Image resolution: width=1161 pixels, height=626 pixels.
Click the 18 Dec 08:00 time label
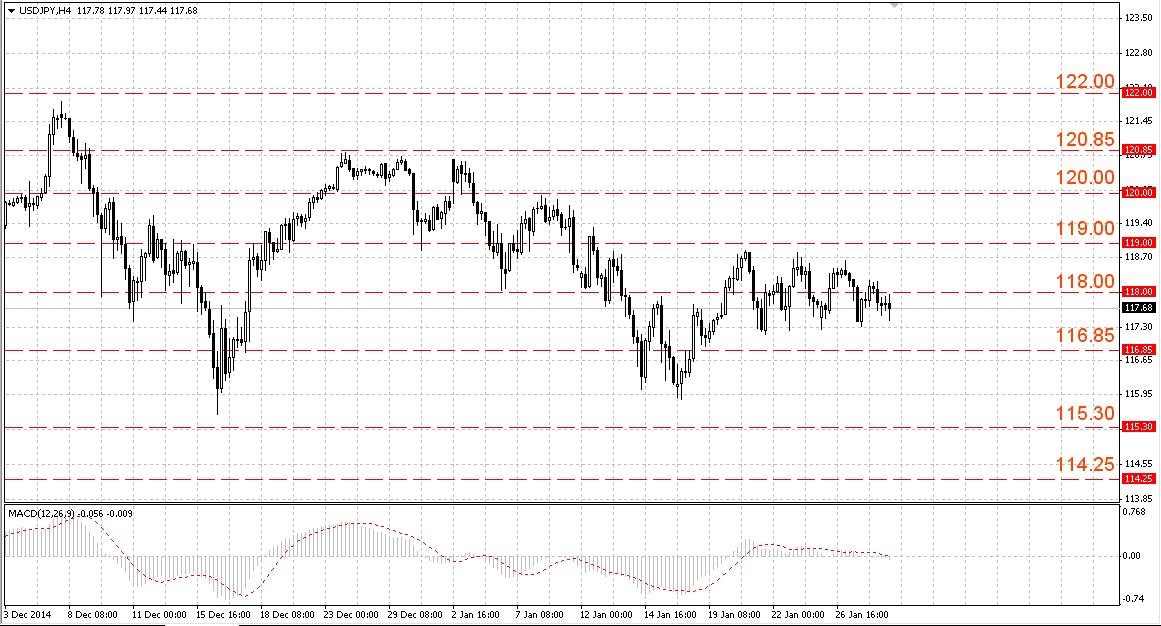pos(287,615)
